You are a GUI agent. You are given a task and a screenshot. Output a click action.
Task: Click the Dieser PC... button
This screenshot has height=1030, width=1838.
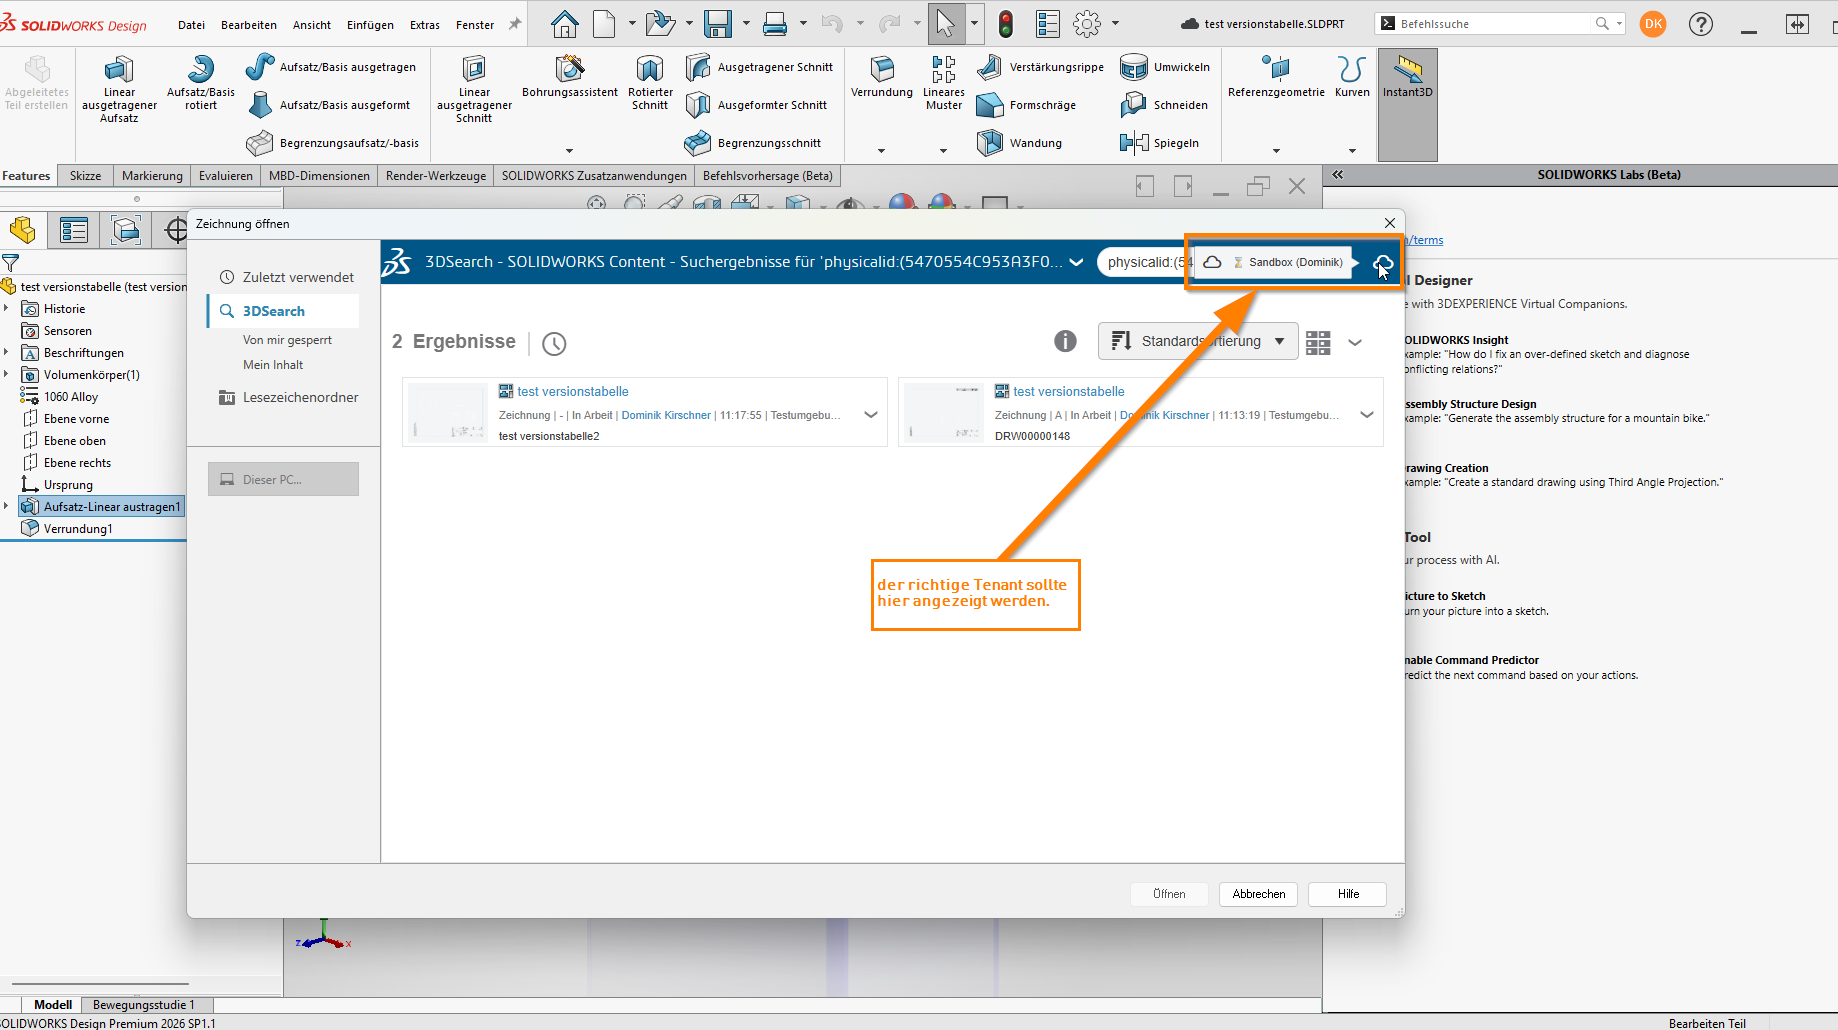283,479
